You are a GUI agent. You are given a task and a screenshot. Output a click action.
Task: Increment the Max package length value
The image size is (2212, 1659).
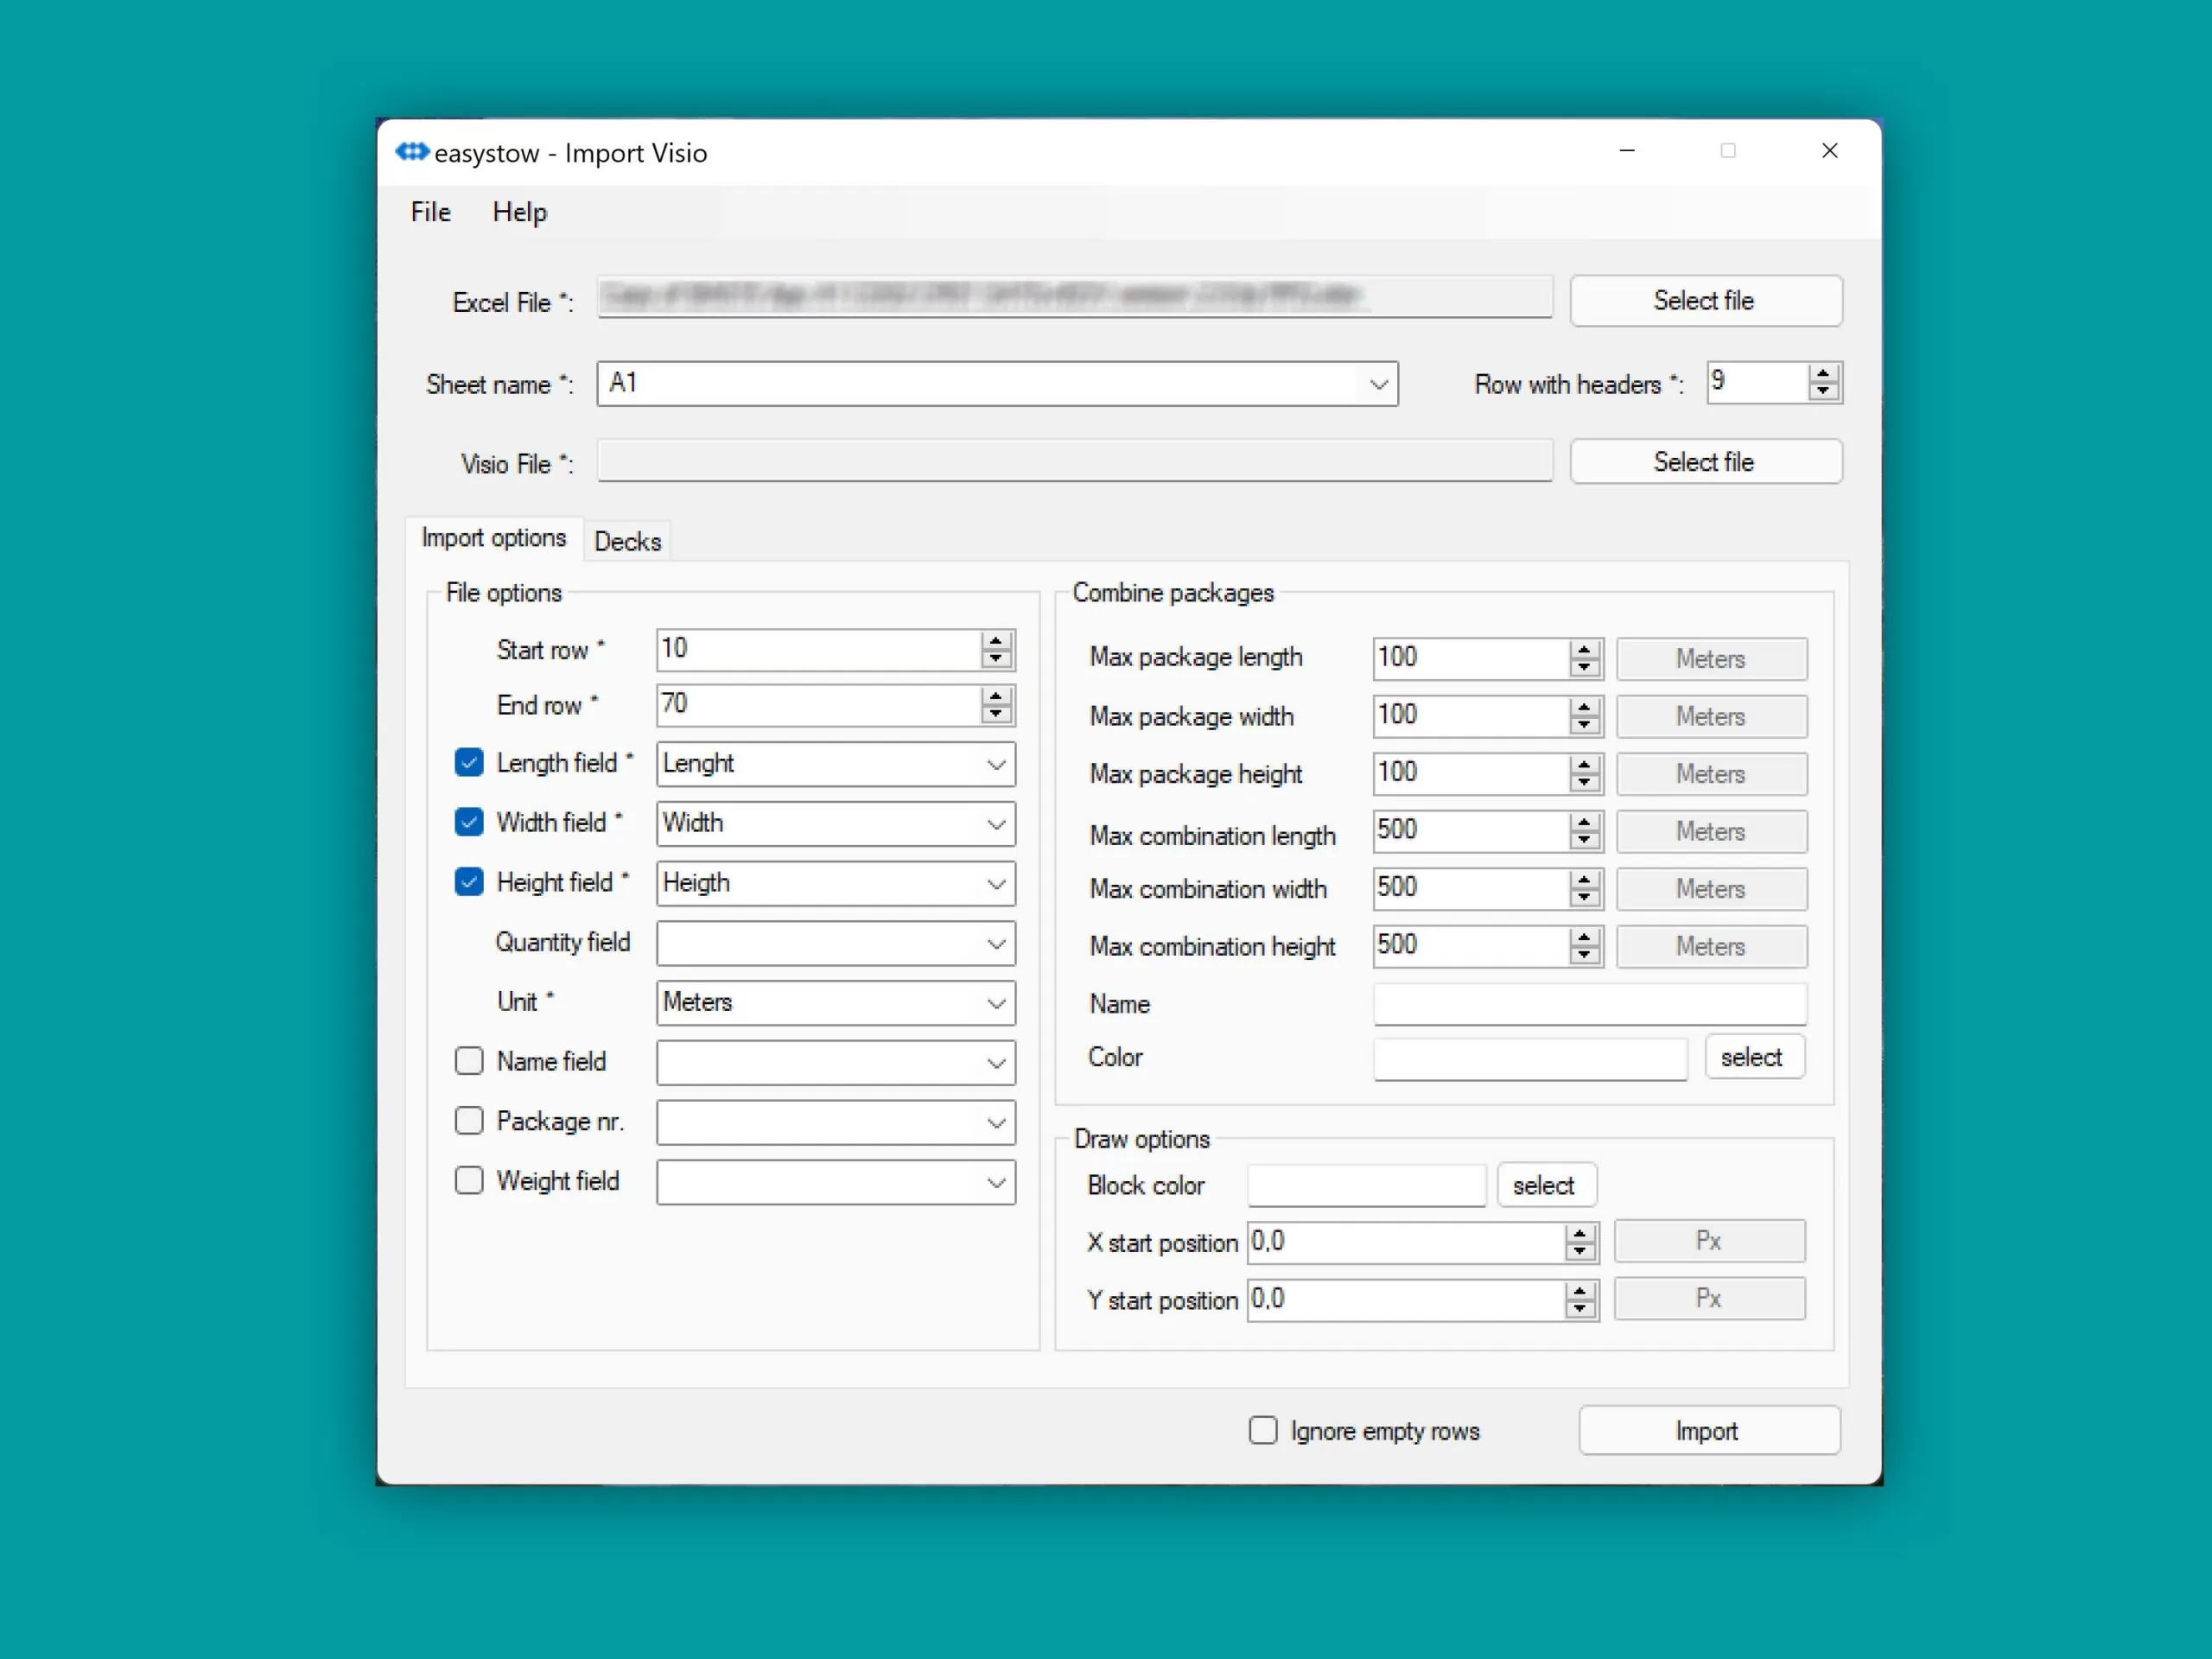click(x=1583, y=649)
